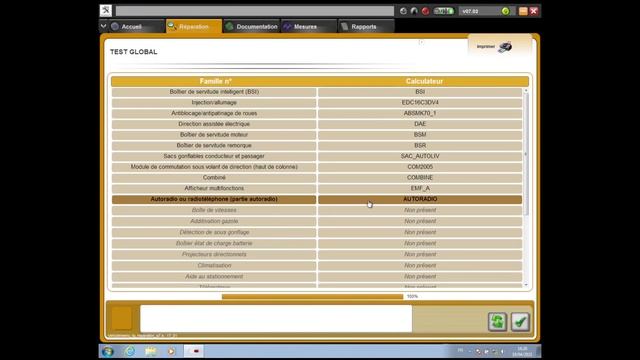Click the Famille n° column header

(216, 81)
